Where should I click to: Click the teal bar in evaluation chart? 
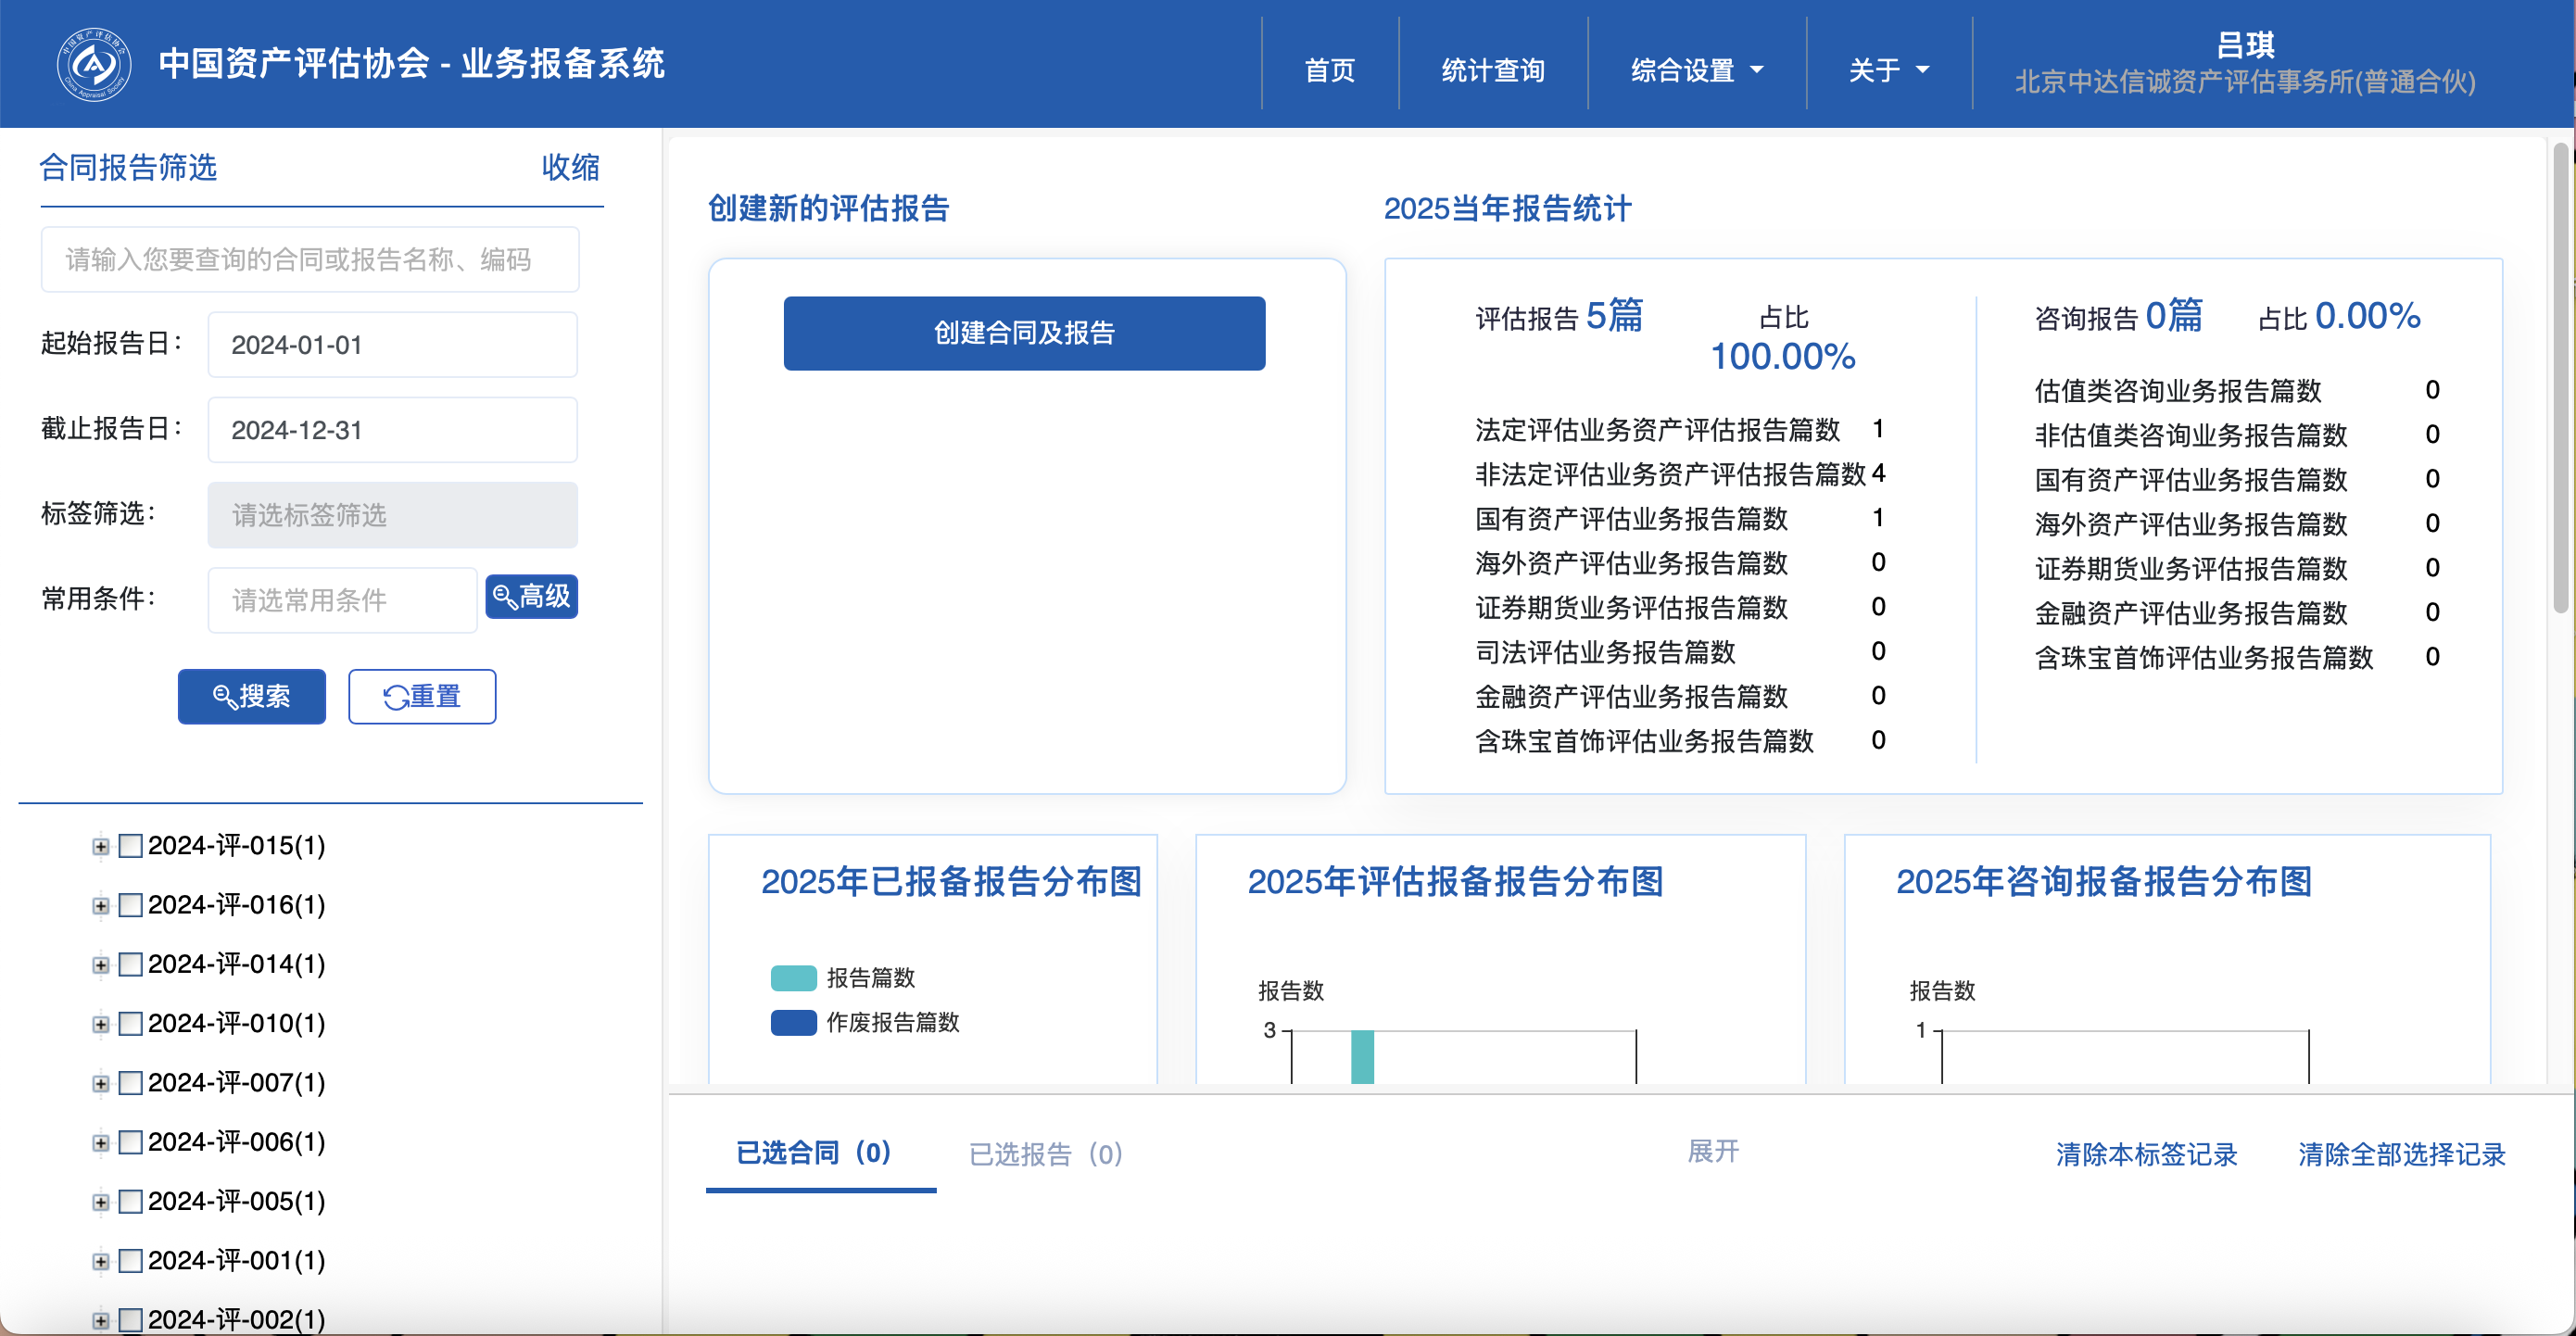click(x=1362, y=1056)
